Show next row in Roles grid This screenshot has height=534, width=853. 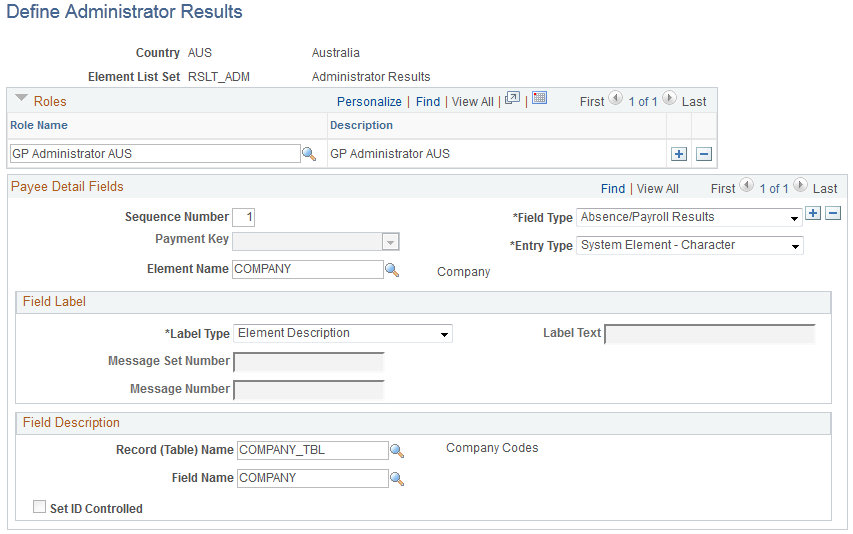pos(669,98)
